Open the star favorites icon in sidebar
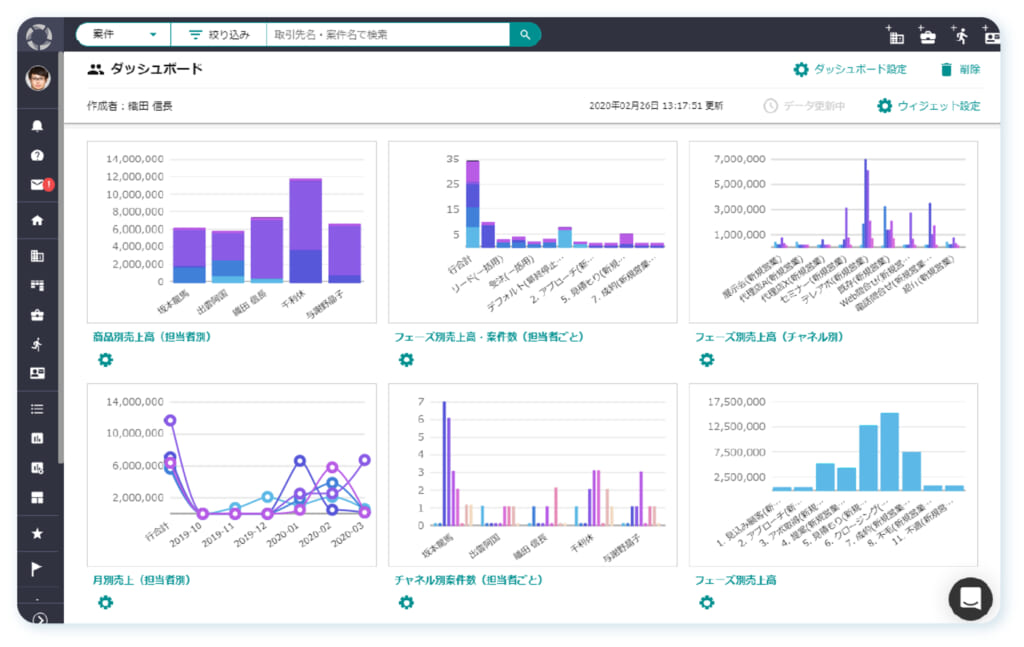The width and height of the screenshot is (1024, 647). [38, 533]
